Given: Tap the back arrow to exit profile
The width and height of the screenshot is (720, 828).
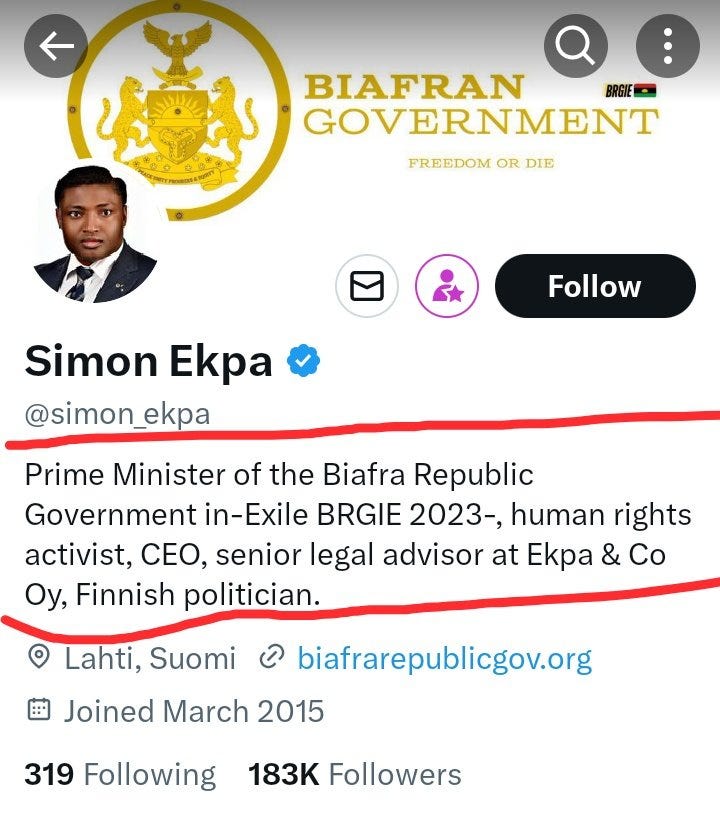Looking at the screenshot, I should click(56, 44).
